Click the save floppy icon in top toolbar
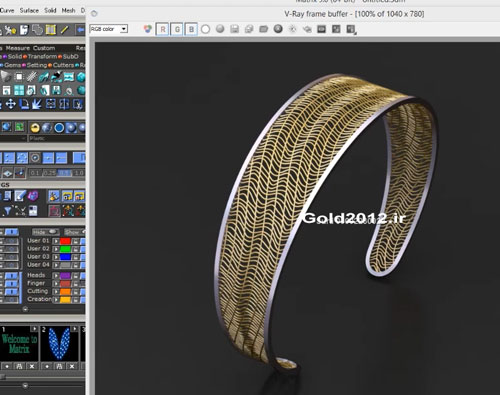The height and width of the screenshot is (395, 500). [x=24, y=30]
